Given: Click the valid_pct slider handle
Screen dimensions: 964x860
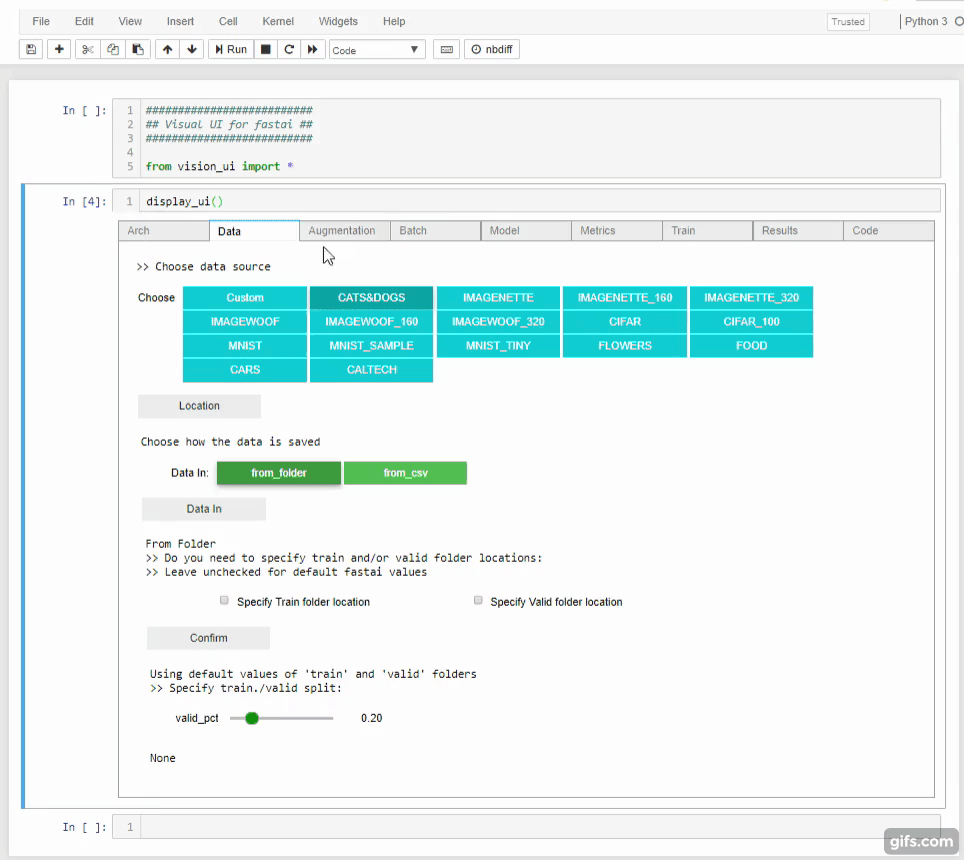Looking at the screenshot, I should coord(251,718).
